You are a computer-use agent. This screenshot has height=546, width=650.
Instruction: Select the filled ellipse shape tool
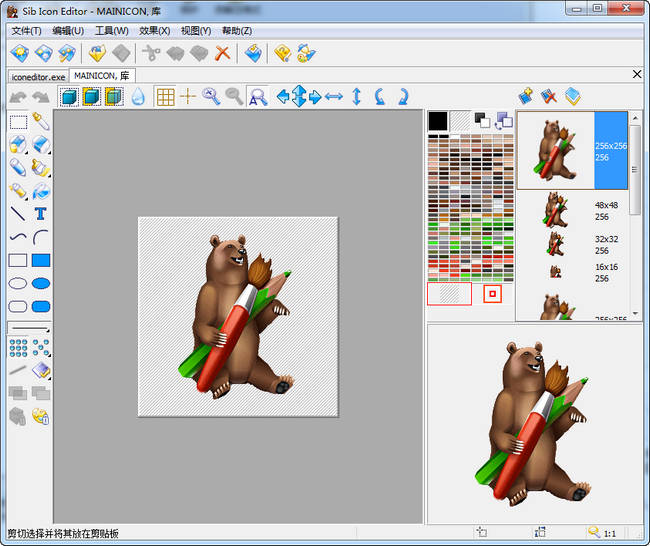point(41,284)
